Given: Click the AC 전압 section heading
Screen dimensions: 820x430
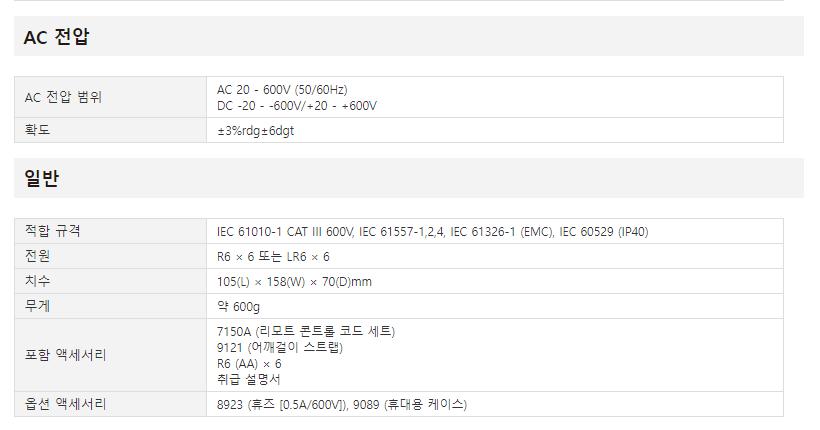Looking at the screenshot, I should click(x=56, y=37).
